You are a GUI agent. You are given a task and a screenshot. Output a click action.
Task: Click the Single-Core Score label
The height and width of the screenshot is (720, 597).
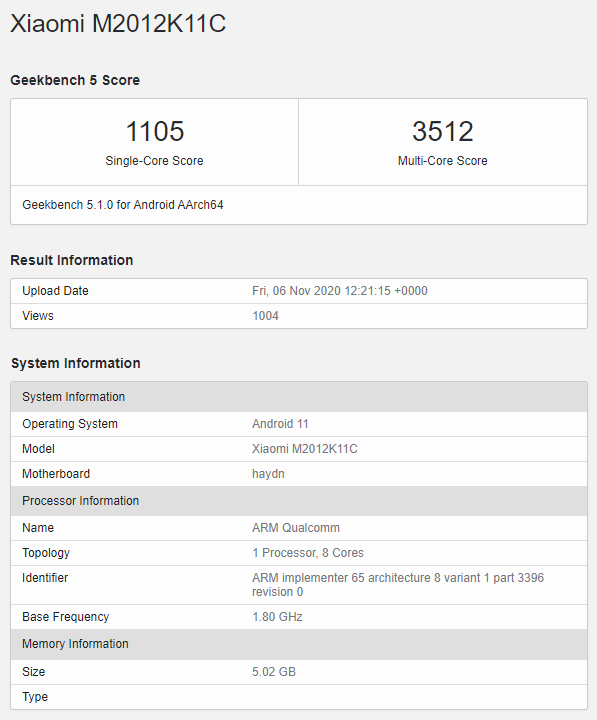tap(154, 161)
